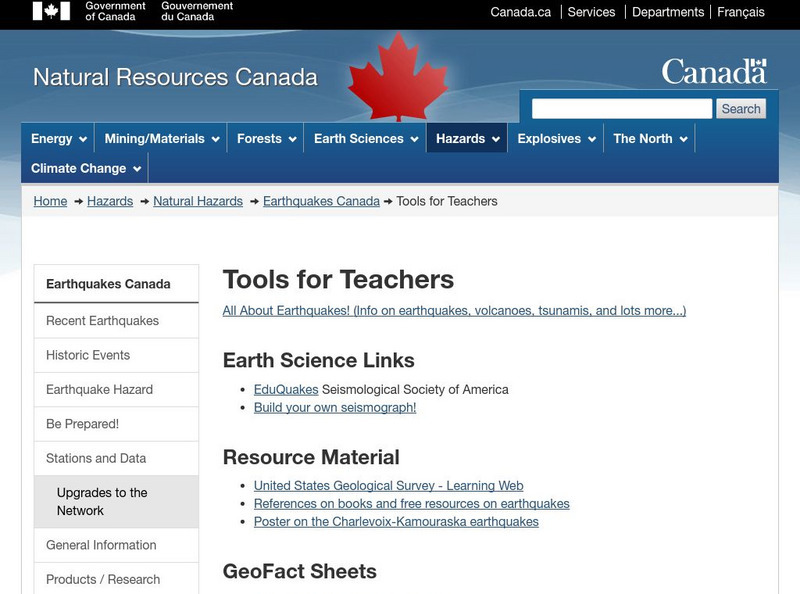Click Tools for Teachers breadcrumb text
This screenshot has height=594, width=800.
coord(447,201)
